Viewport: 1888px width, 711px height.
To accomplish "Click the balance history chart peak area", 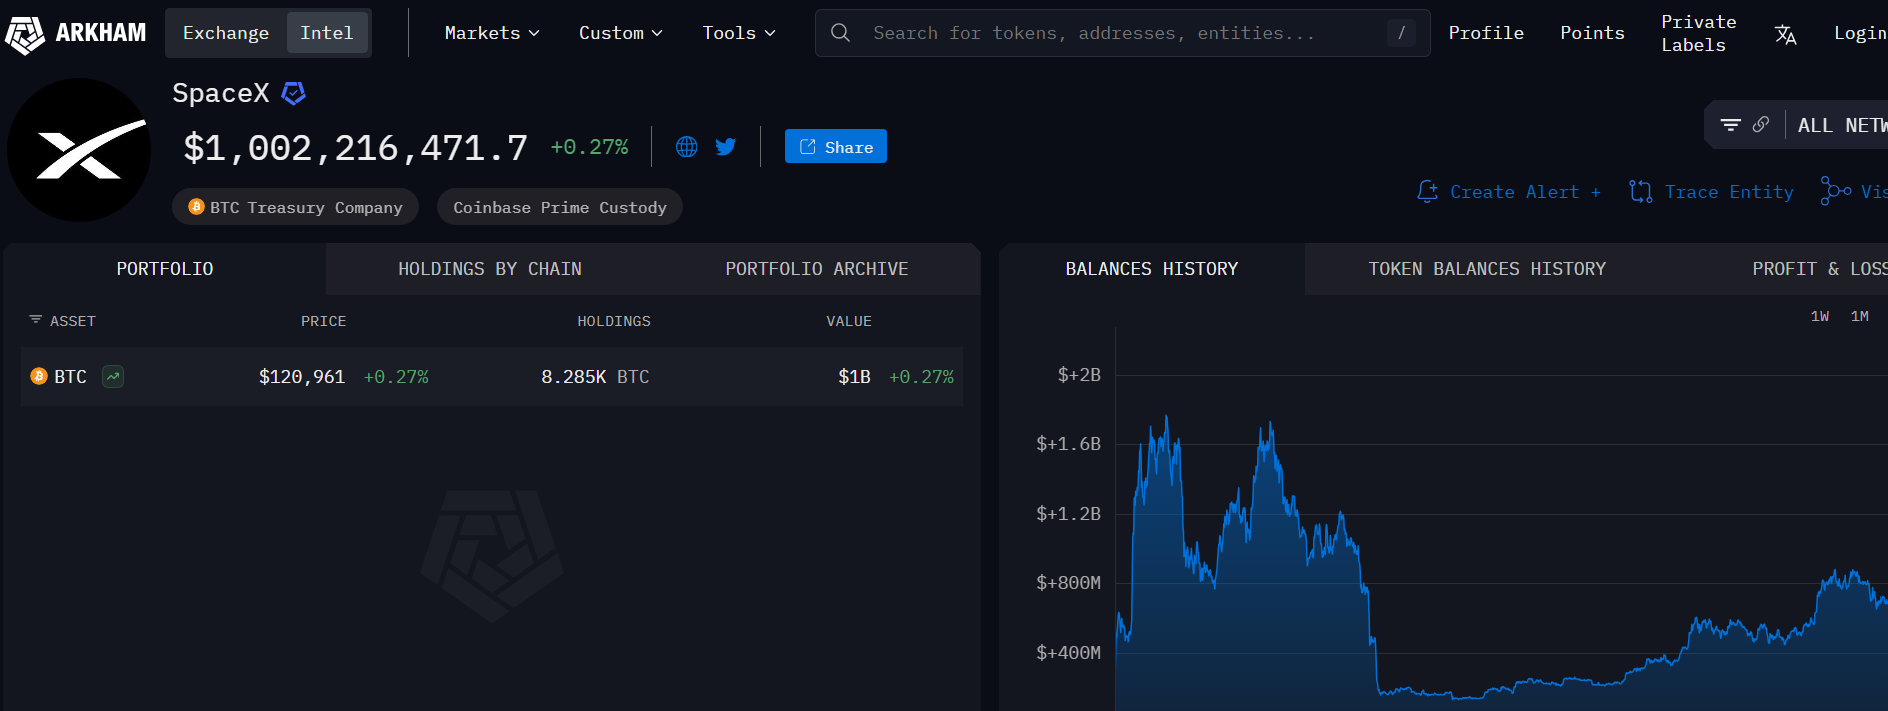I will click(x=1166, y=417).
